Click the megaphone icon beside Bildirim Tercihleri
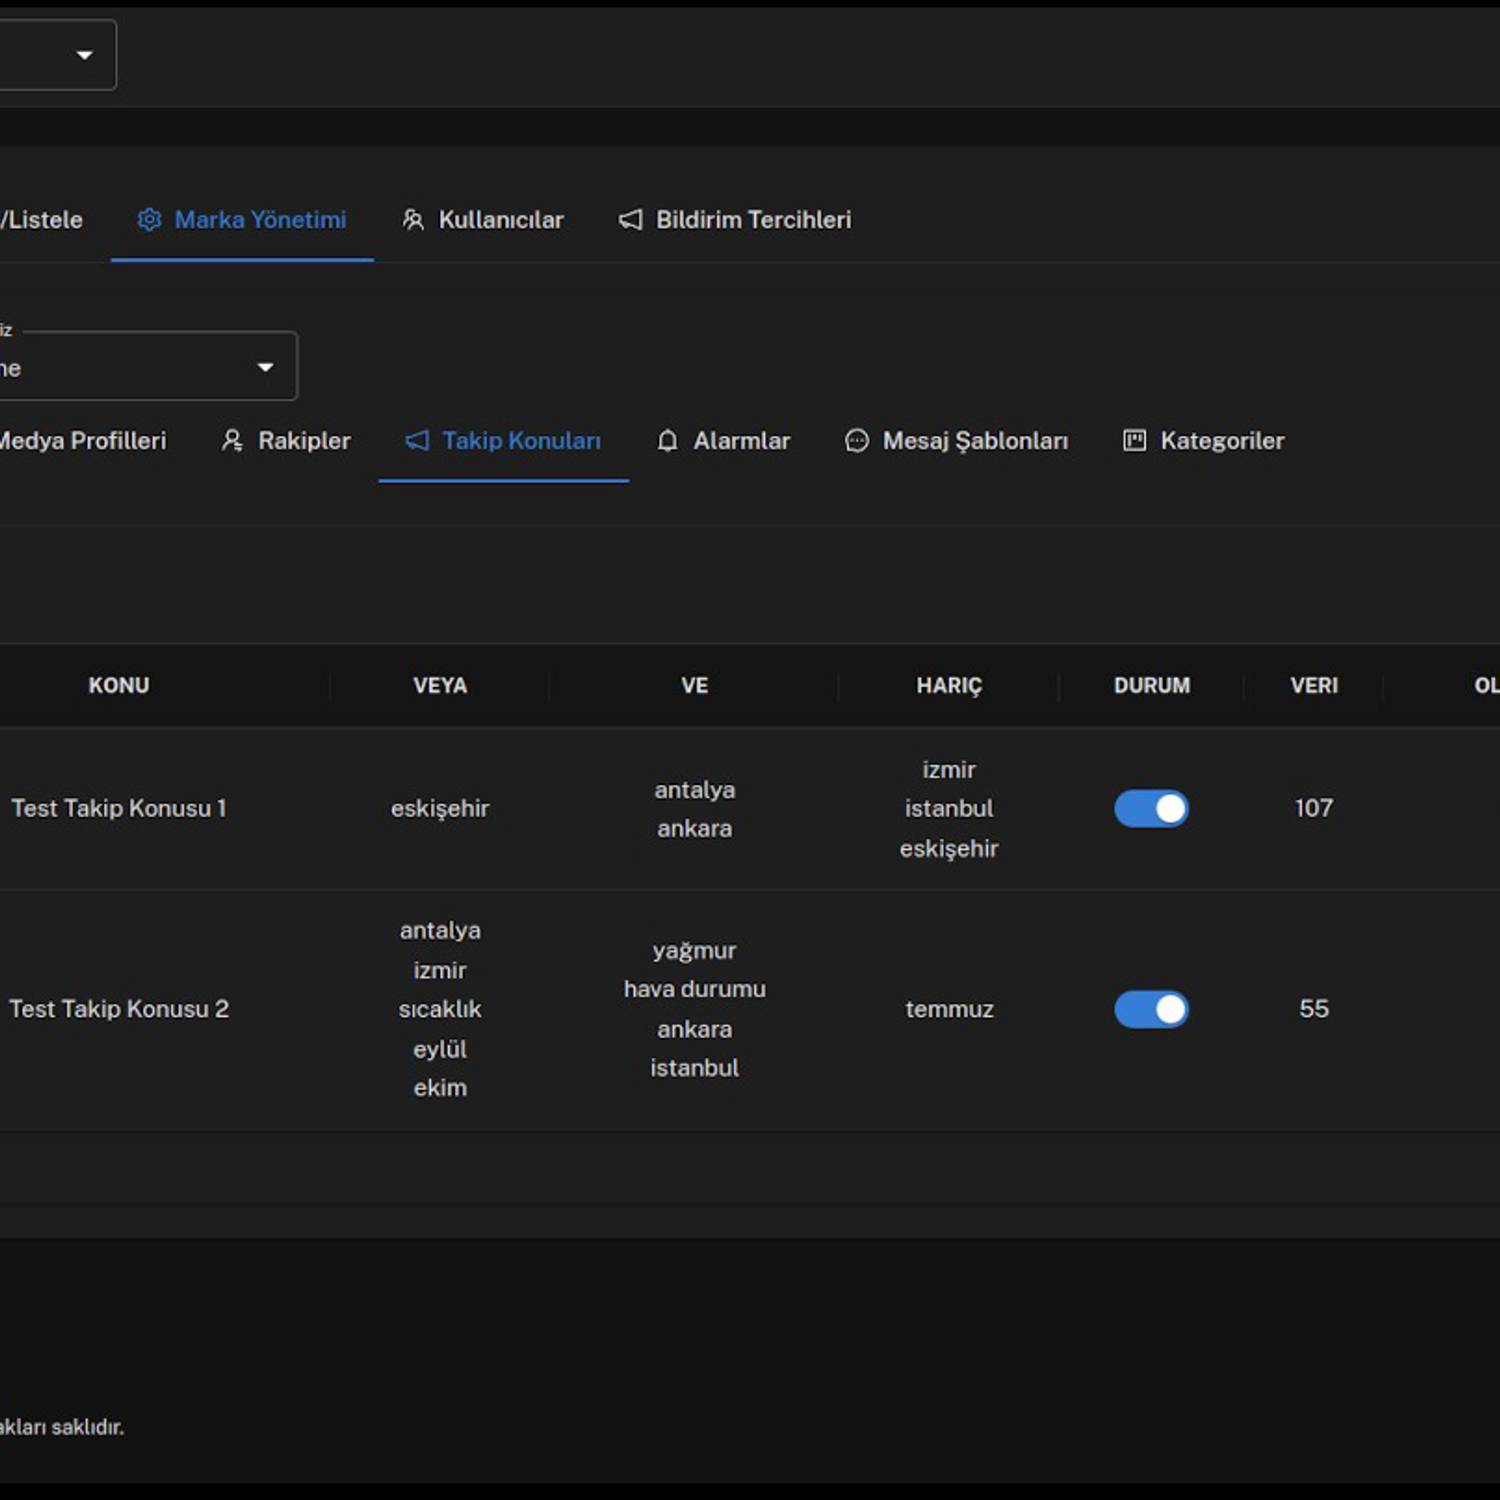 (x=630, y=220)
